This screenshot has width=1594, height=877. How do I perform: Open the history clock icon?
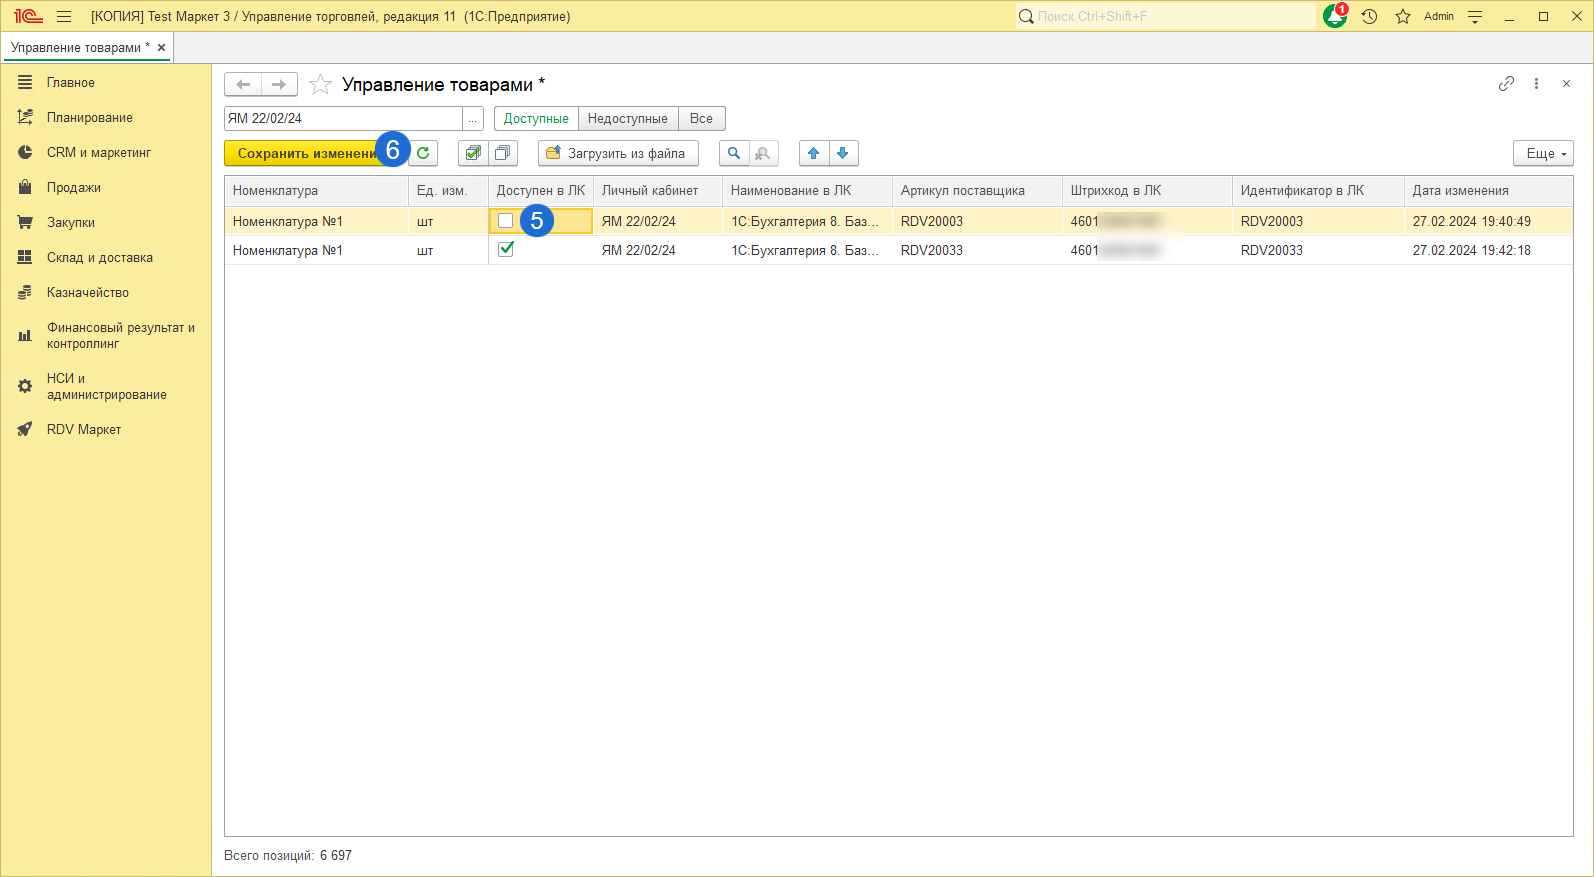[x=1369, y=16]
